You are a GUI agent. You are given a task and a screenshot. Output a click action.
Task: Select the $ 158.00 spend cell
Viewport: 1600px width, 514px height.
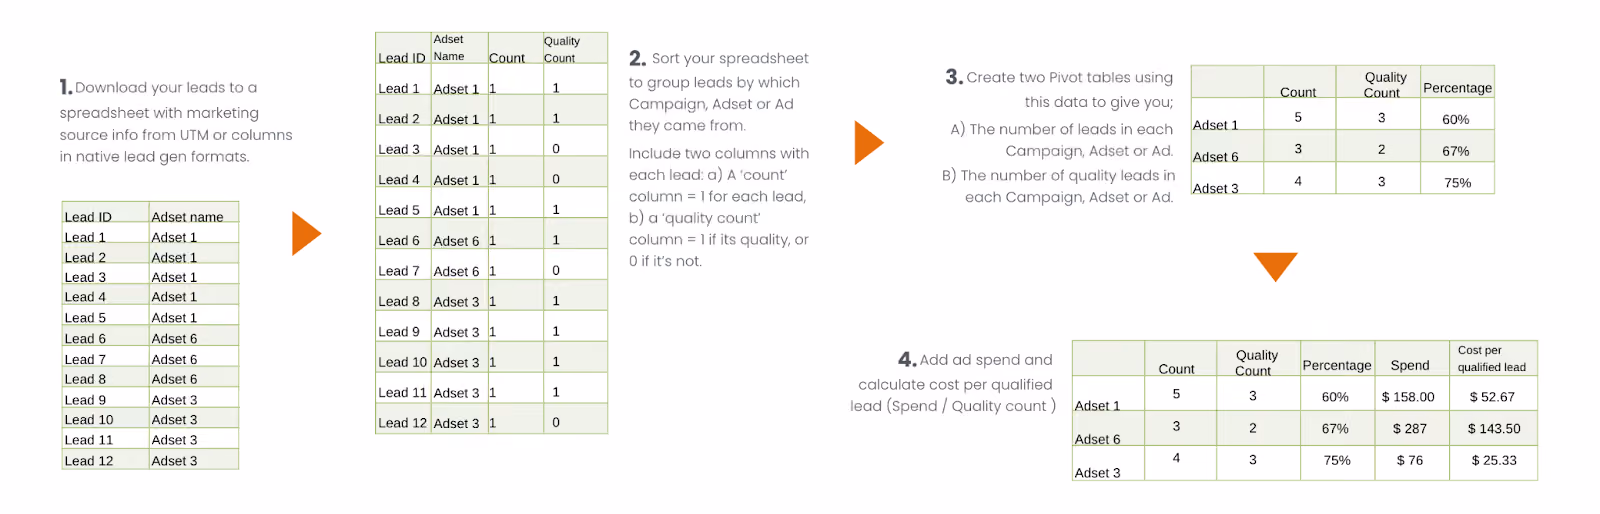(1408, 397)
